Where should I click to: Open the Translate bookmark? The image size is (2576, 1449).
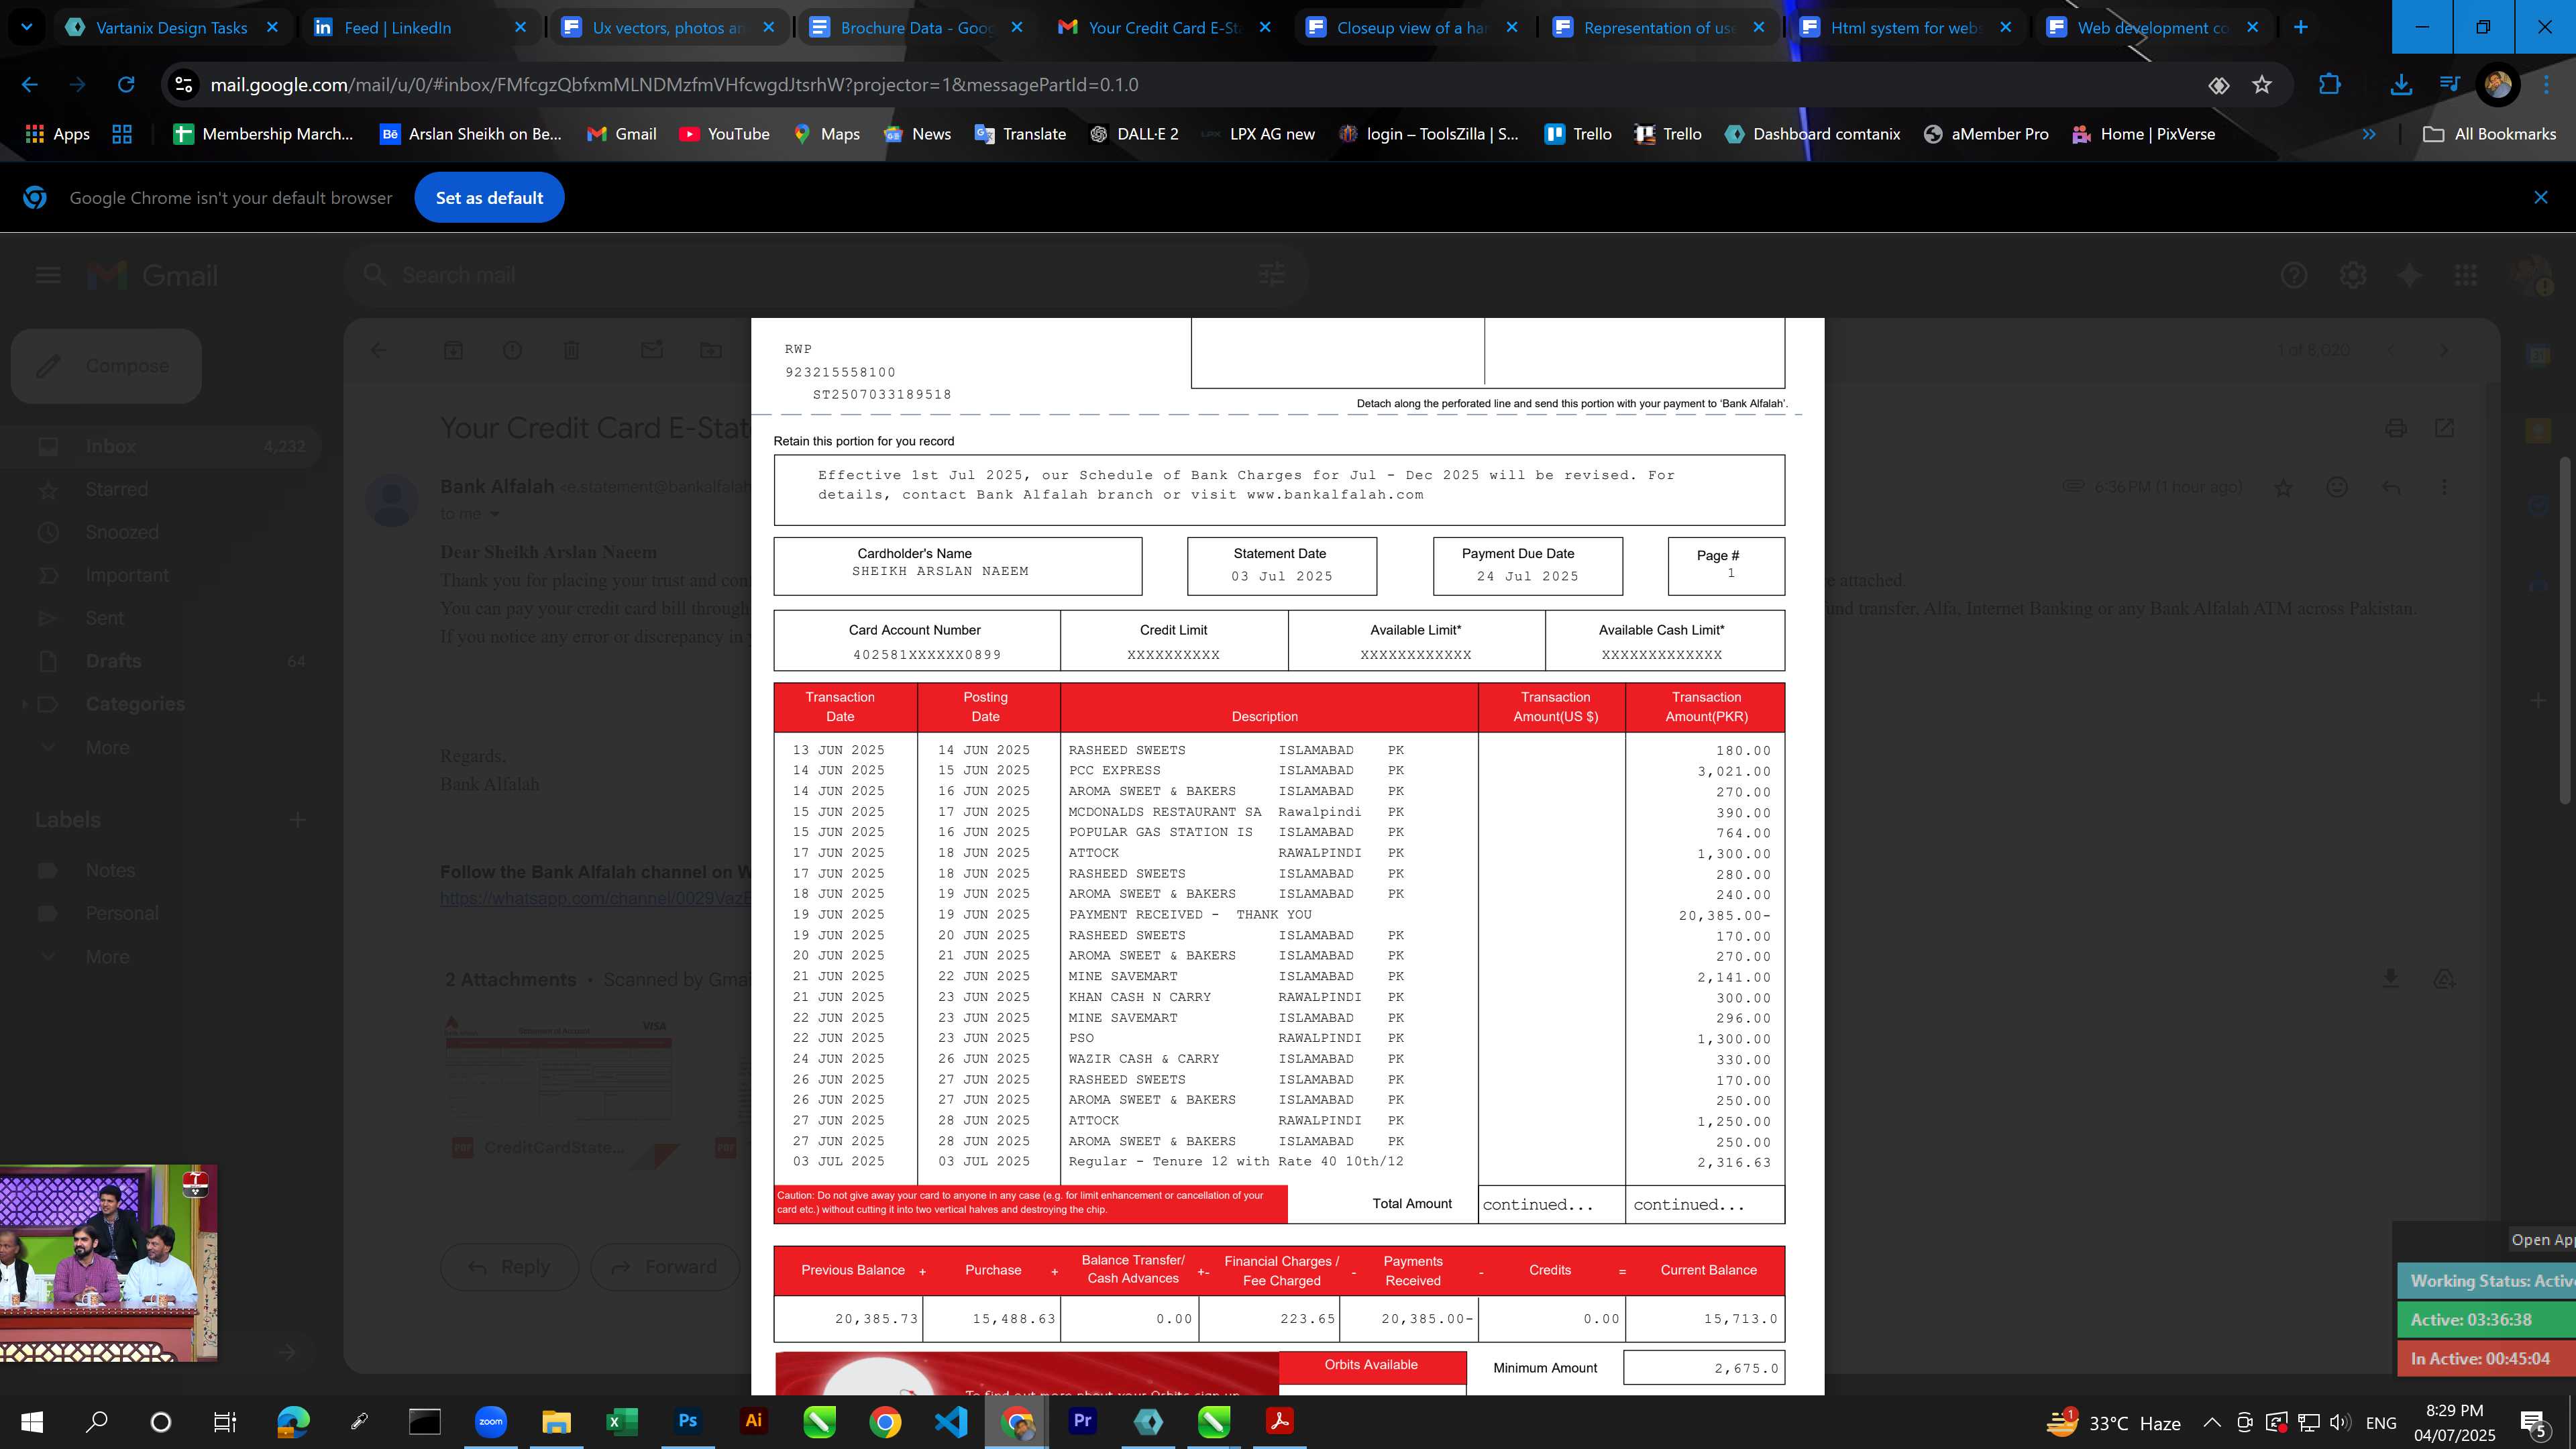click(x=1020, y=134)
